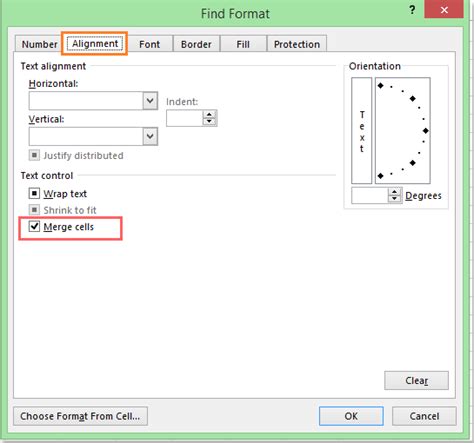Click the help question mark icon

[412, 10]
